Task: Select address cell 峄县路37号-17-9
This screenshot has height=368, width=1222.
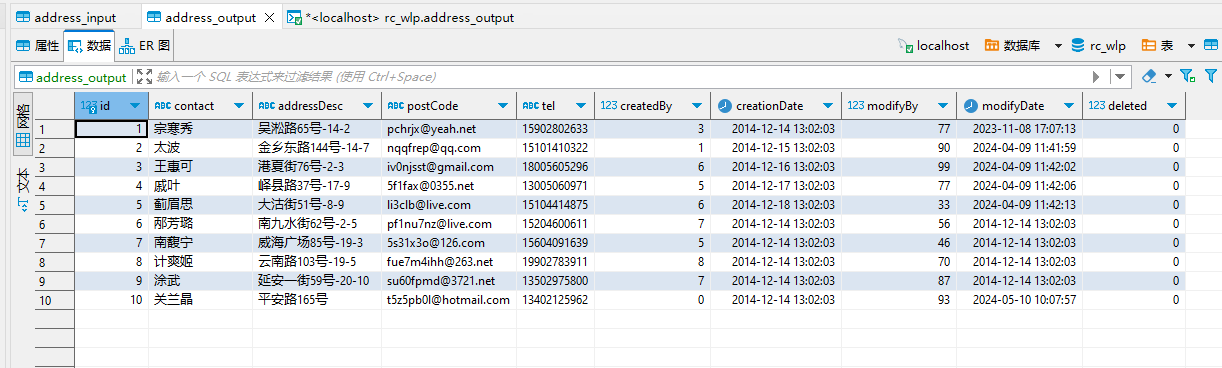Action: click(317, 186)
